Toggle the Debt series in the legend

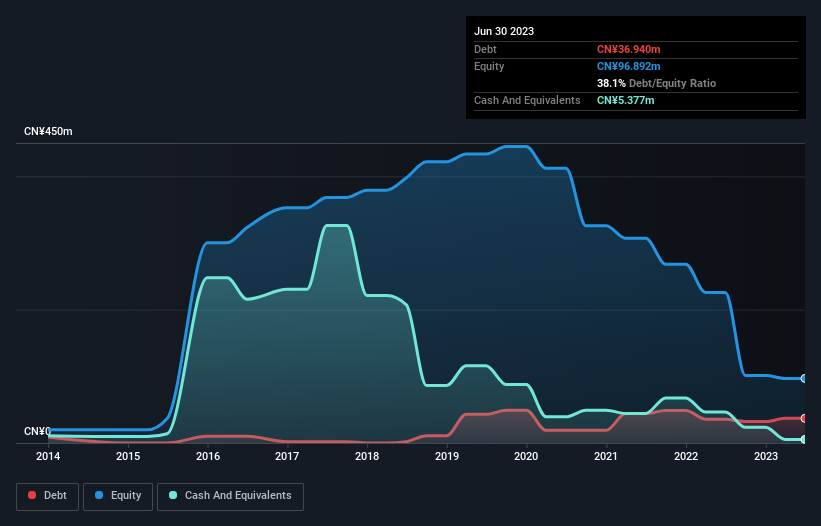pos(47,496)
